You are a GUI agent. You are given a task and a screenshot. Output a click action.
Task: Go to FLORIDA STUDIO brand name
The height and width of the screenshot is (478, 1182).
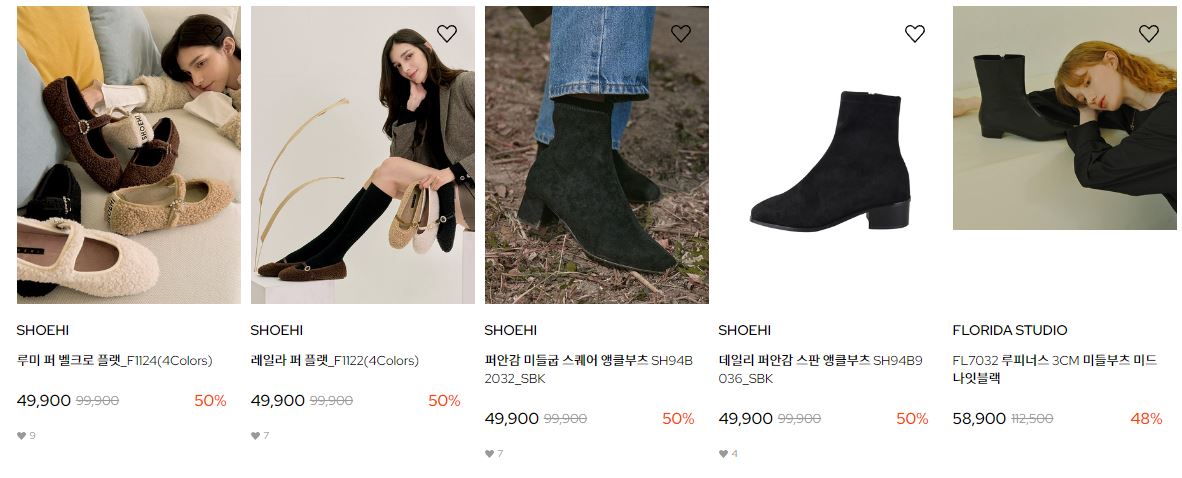(x=1010, y=330)
